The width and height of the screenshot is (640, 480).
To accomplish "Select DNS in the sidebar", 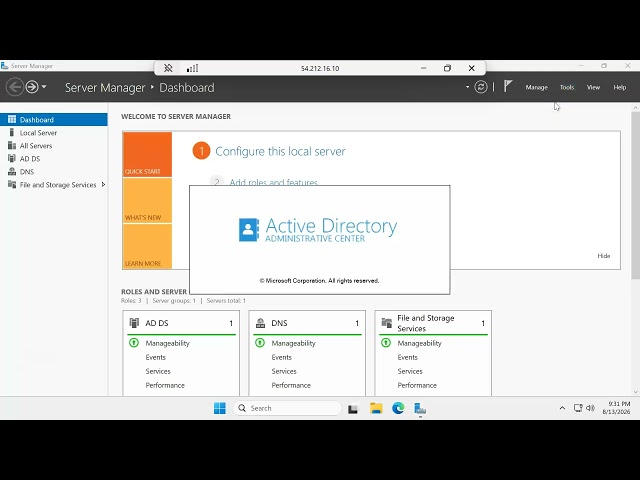I will [x=53, y=172].
